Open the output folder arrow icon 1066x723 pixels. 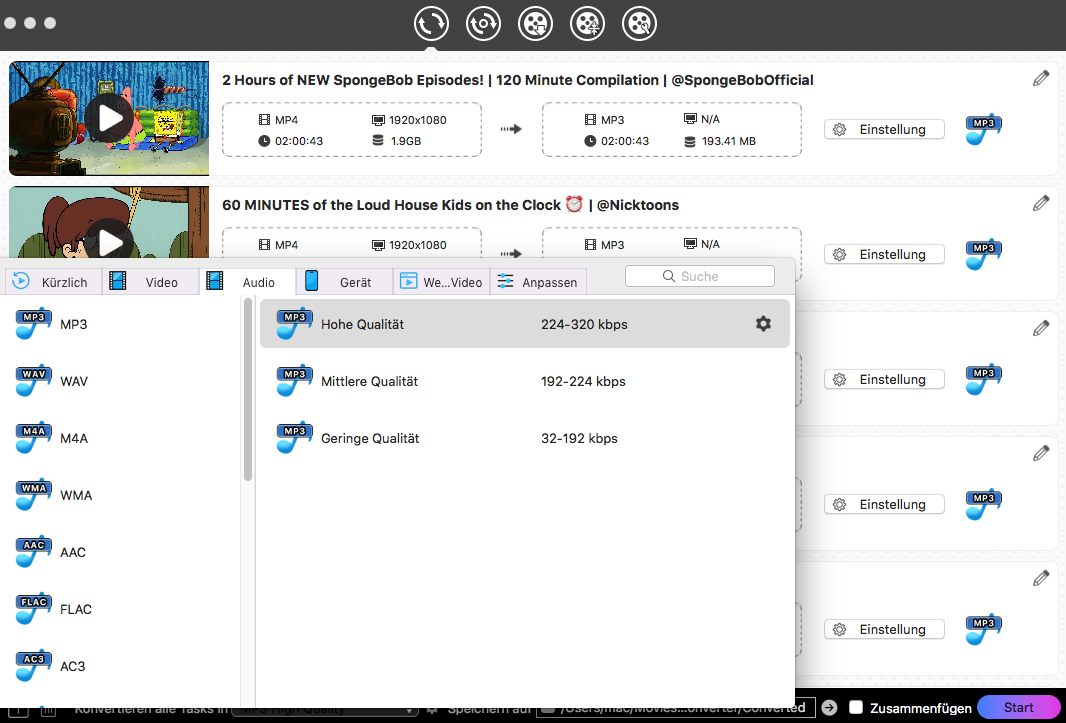click(829, 707)
